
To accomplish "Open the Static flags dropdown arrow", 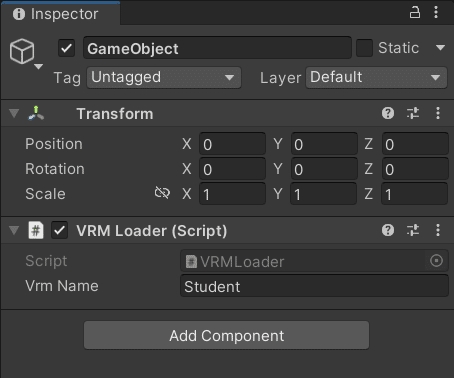I will 440,48.
